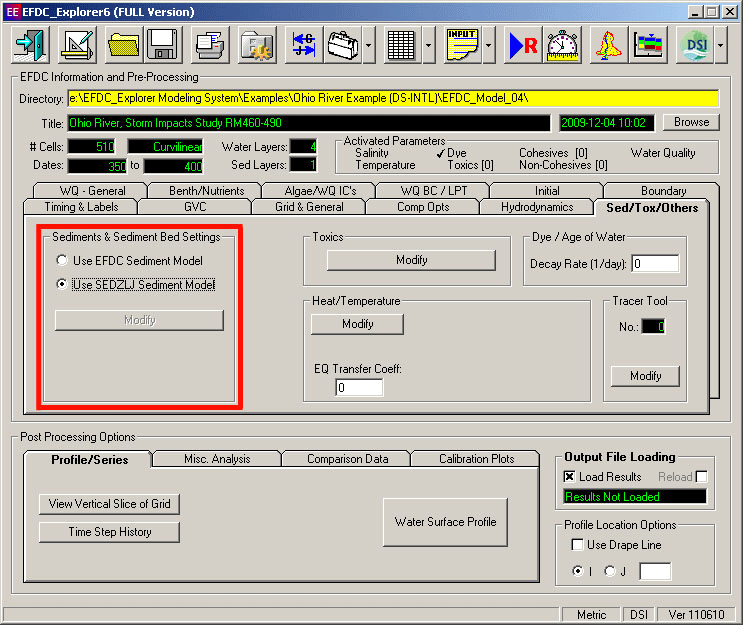
Task: Open a project with the yellow folder icon
Action: 124,45
